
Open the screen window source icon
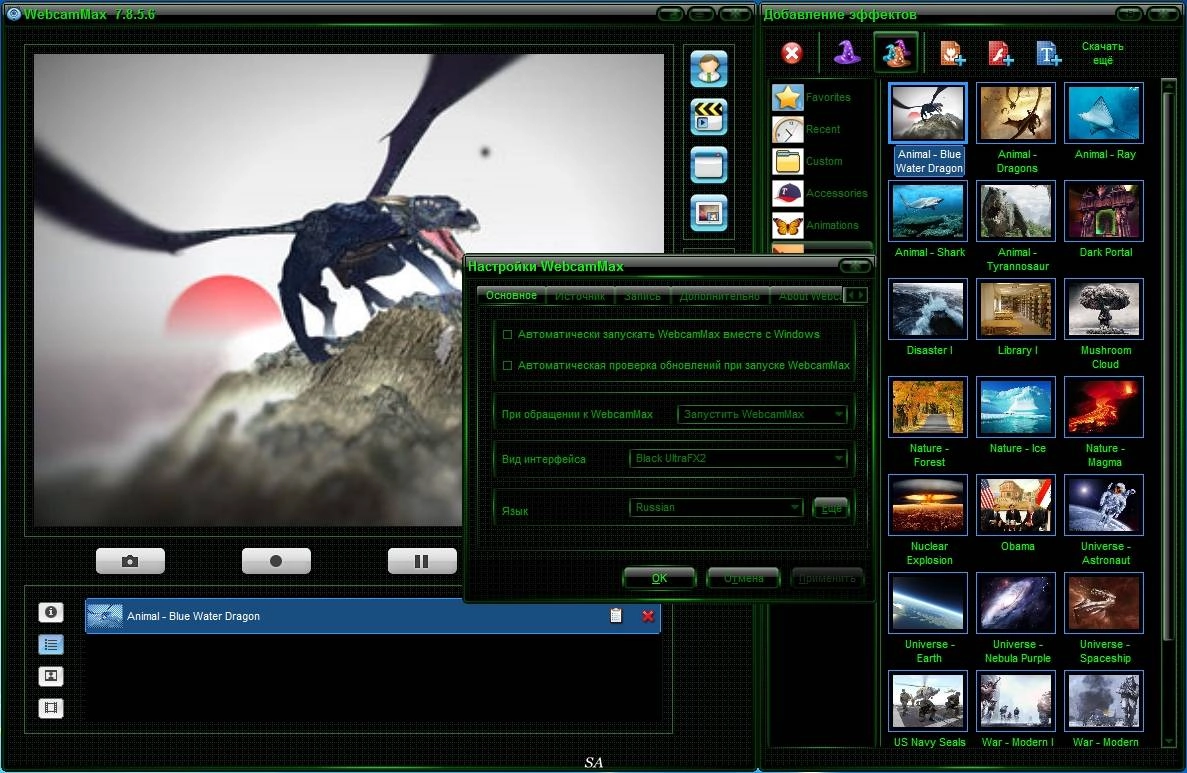click(709, 165)
